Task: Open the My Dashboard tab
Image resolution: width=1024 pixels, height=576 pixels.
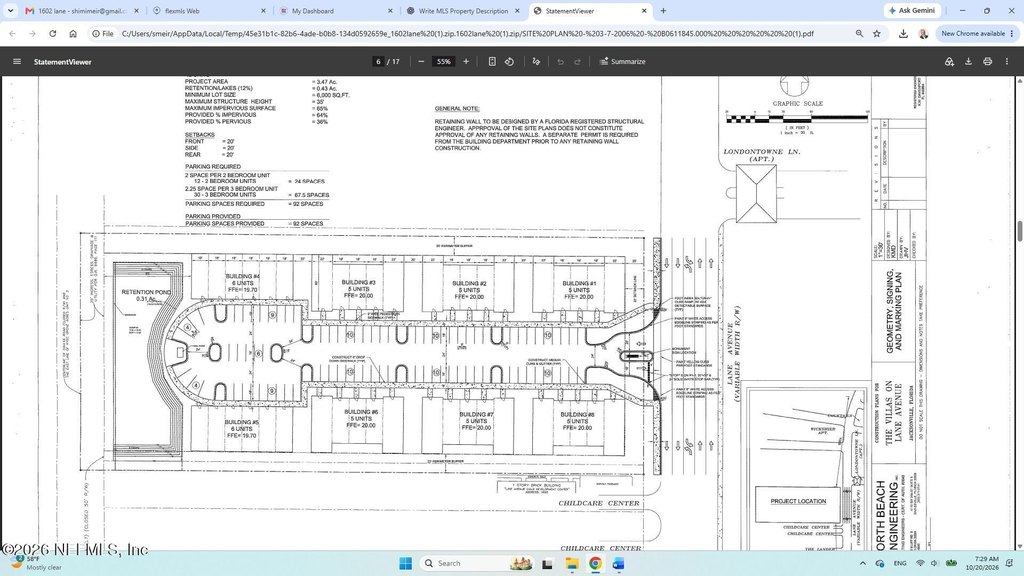Action: [336, 11]
